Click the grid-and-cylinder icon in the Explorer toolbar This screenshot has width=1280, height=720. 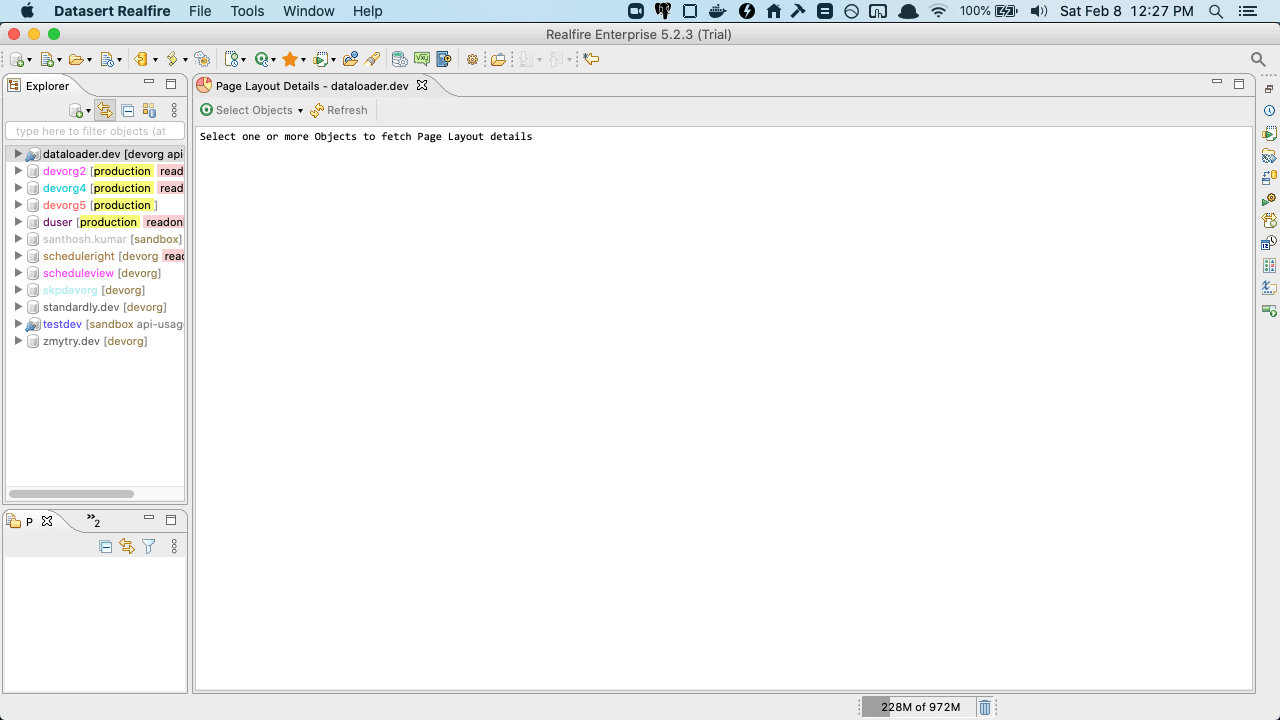[x=149, y=110]
